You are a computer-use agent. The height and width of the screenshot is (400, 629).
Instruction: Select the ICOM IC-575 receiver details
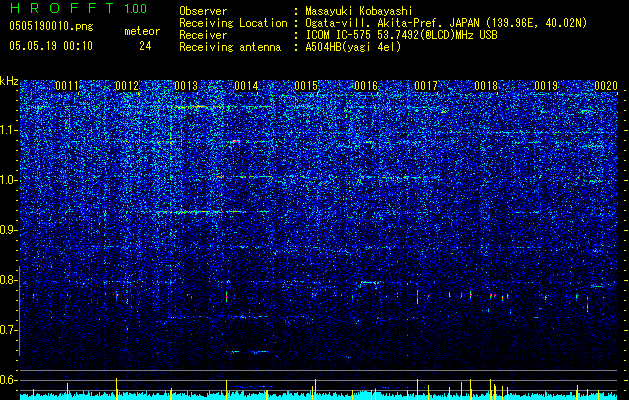click(401, 35)
